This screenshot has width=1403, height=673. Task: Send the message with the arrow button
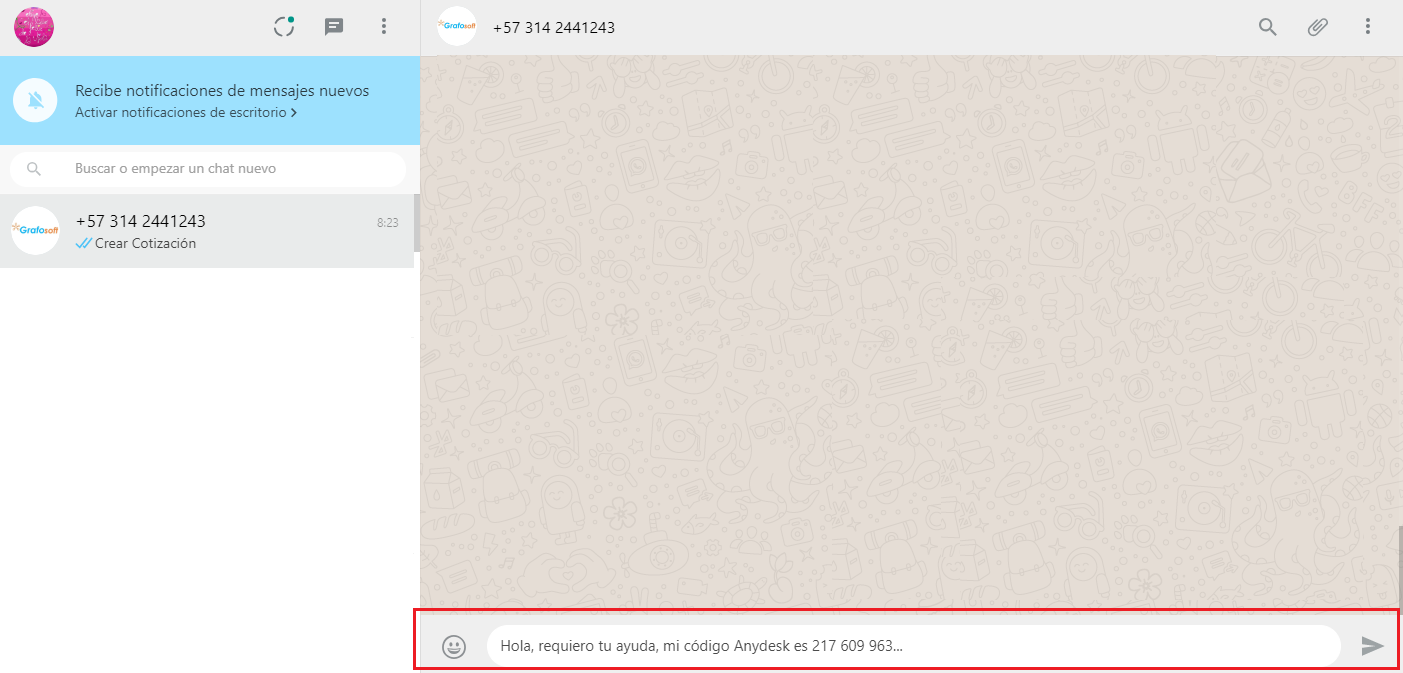click(x=1372, y=646)
